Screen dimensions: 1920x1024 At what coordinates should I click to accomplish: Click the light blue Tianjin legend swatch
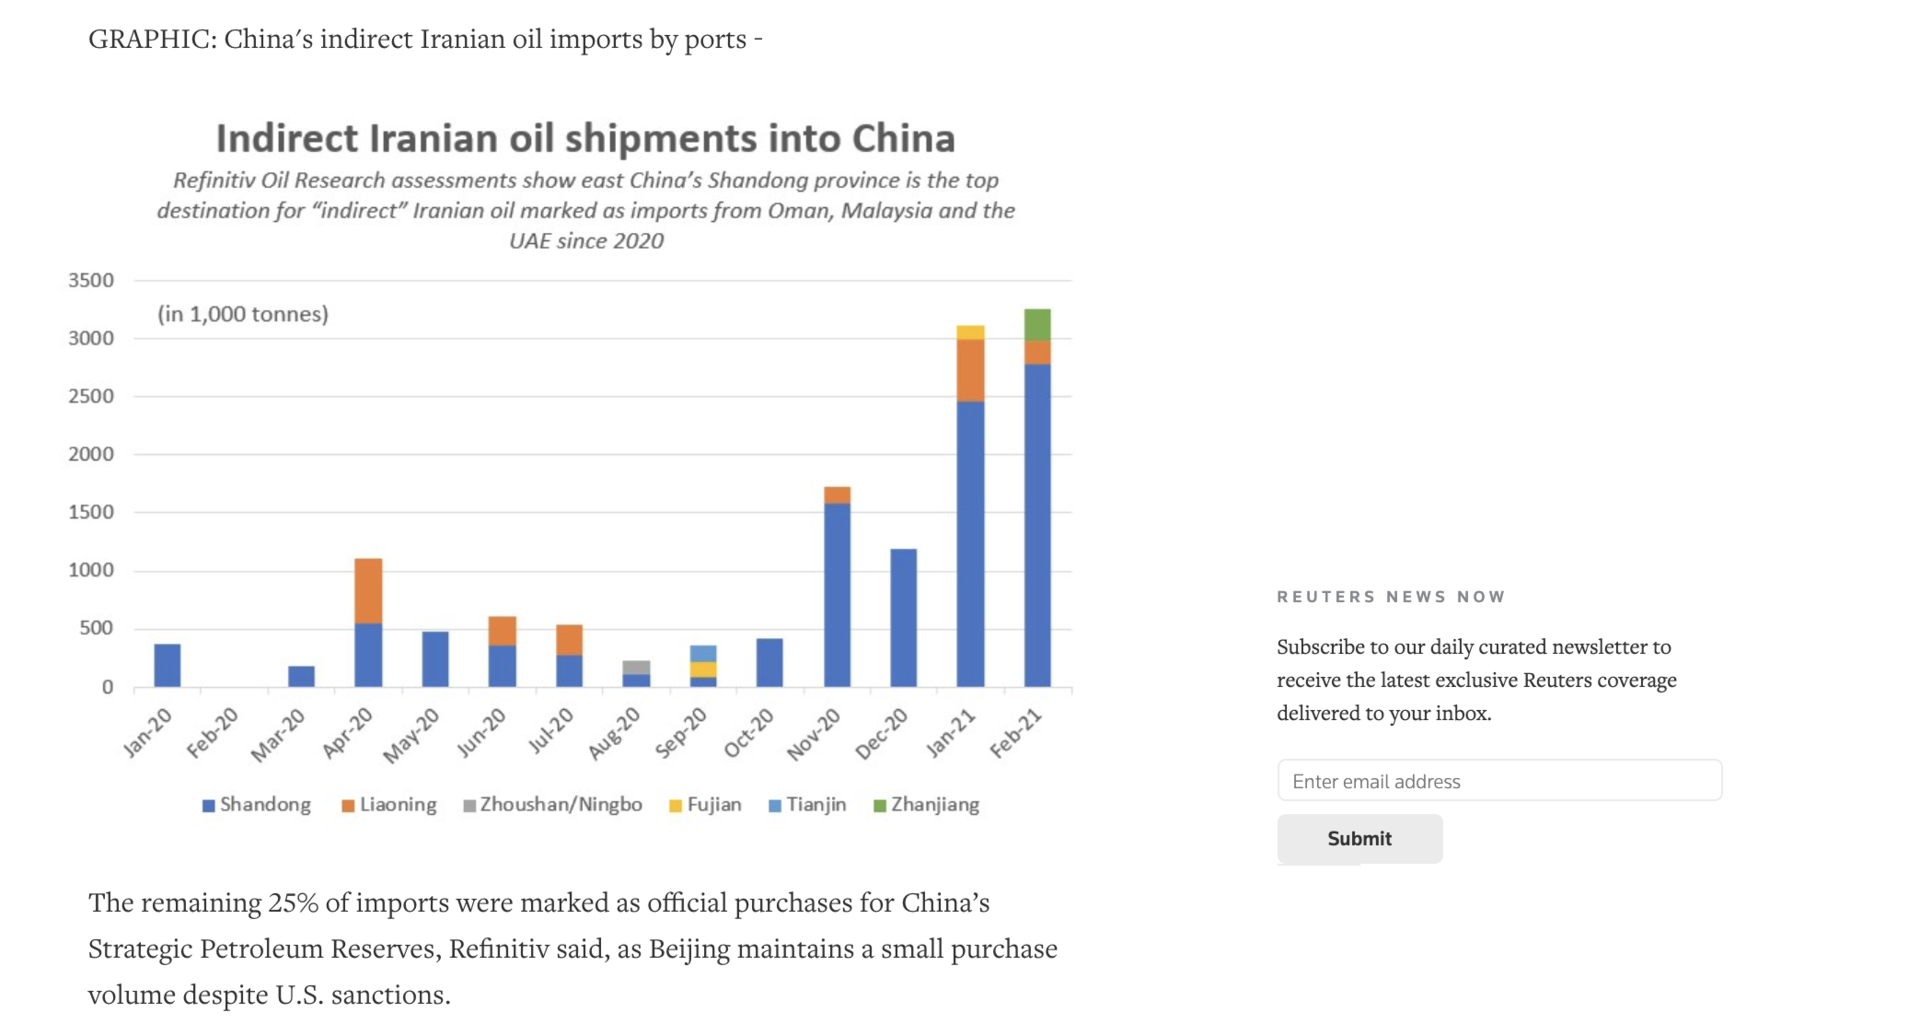click(x=774, y=805)
